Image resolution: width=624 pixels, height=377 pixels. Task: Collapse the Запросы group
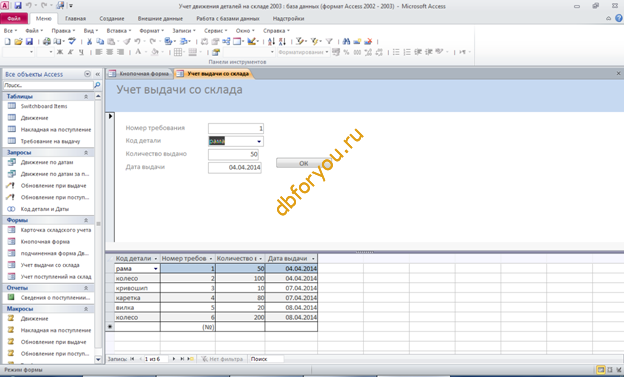click(86, 153)
